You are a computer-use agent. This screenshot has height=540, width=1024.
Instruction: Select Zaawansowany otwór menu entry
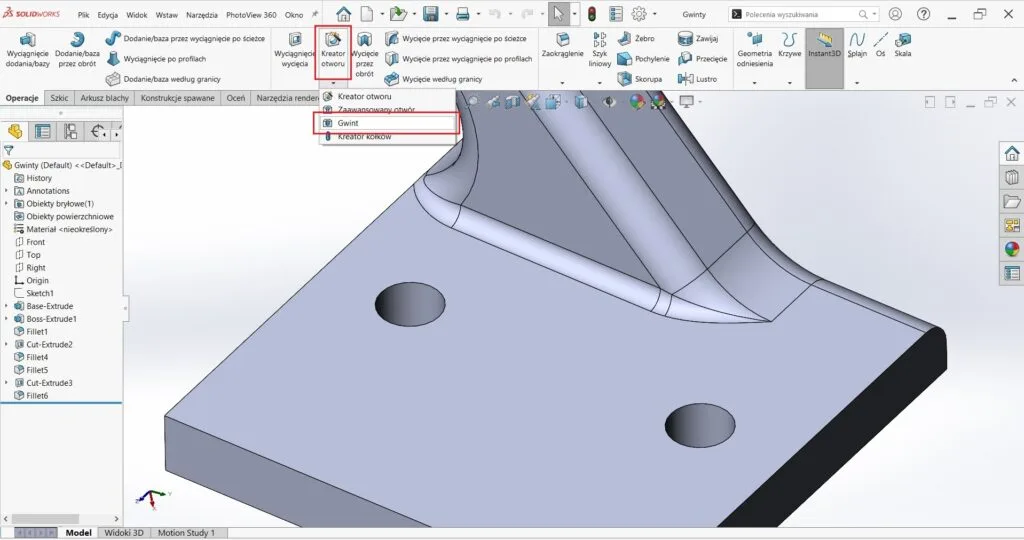(x=388, y=110)
